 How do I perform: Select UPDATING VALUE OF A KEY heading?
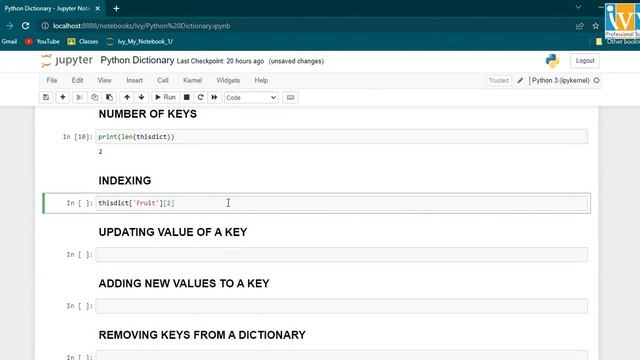(x=173, y=232)
